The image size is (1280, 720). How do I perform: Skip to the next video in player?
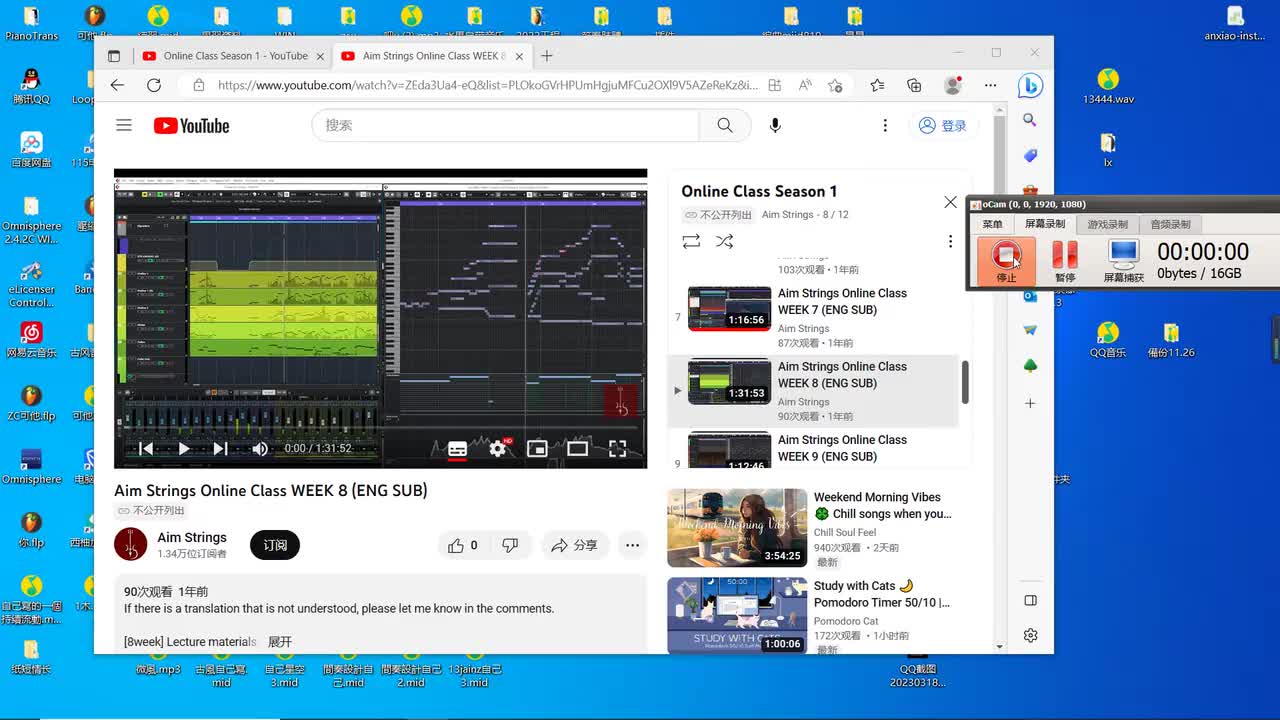tap(220, 449)
